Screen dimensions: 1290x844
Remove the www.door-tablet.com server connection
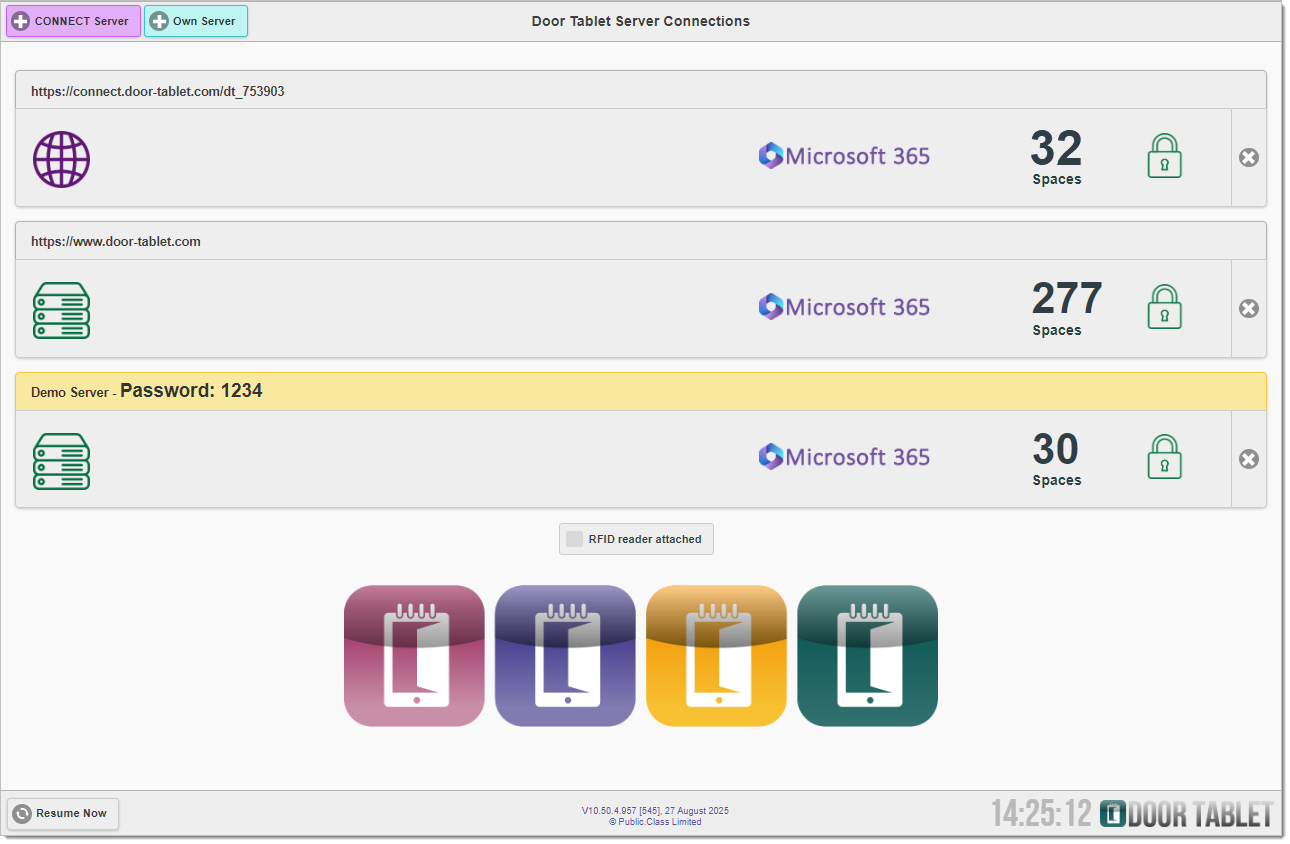tap(1248, 309)
